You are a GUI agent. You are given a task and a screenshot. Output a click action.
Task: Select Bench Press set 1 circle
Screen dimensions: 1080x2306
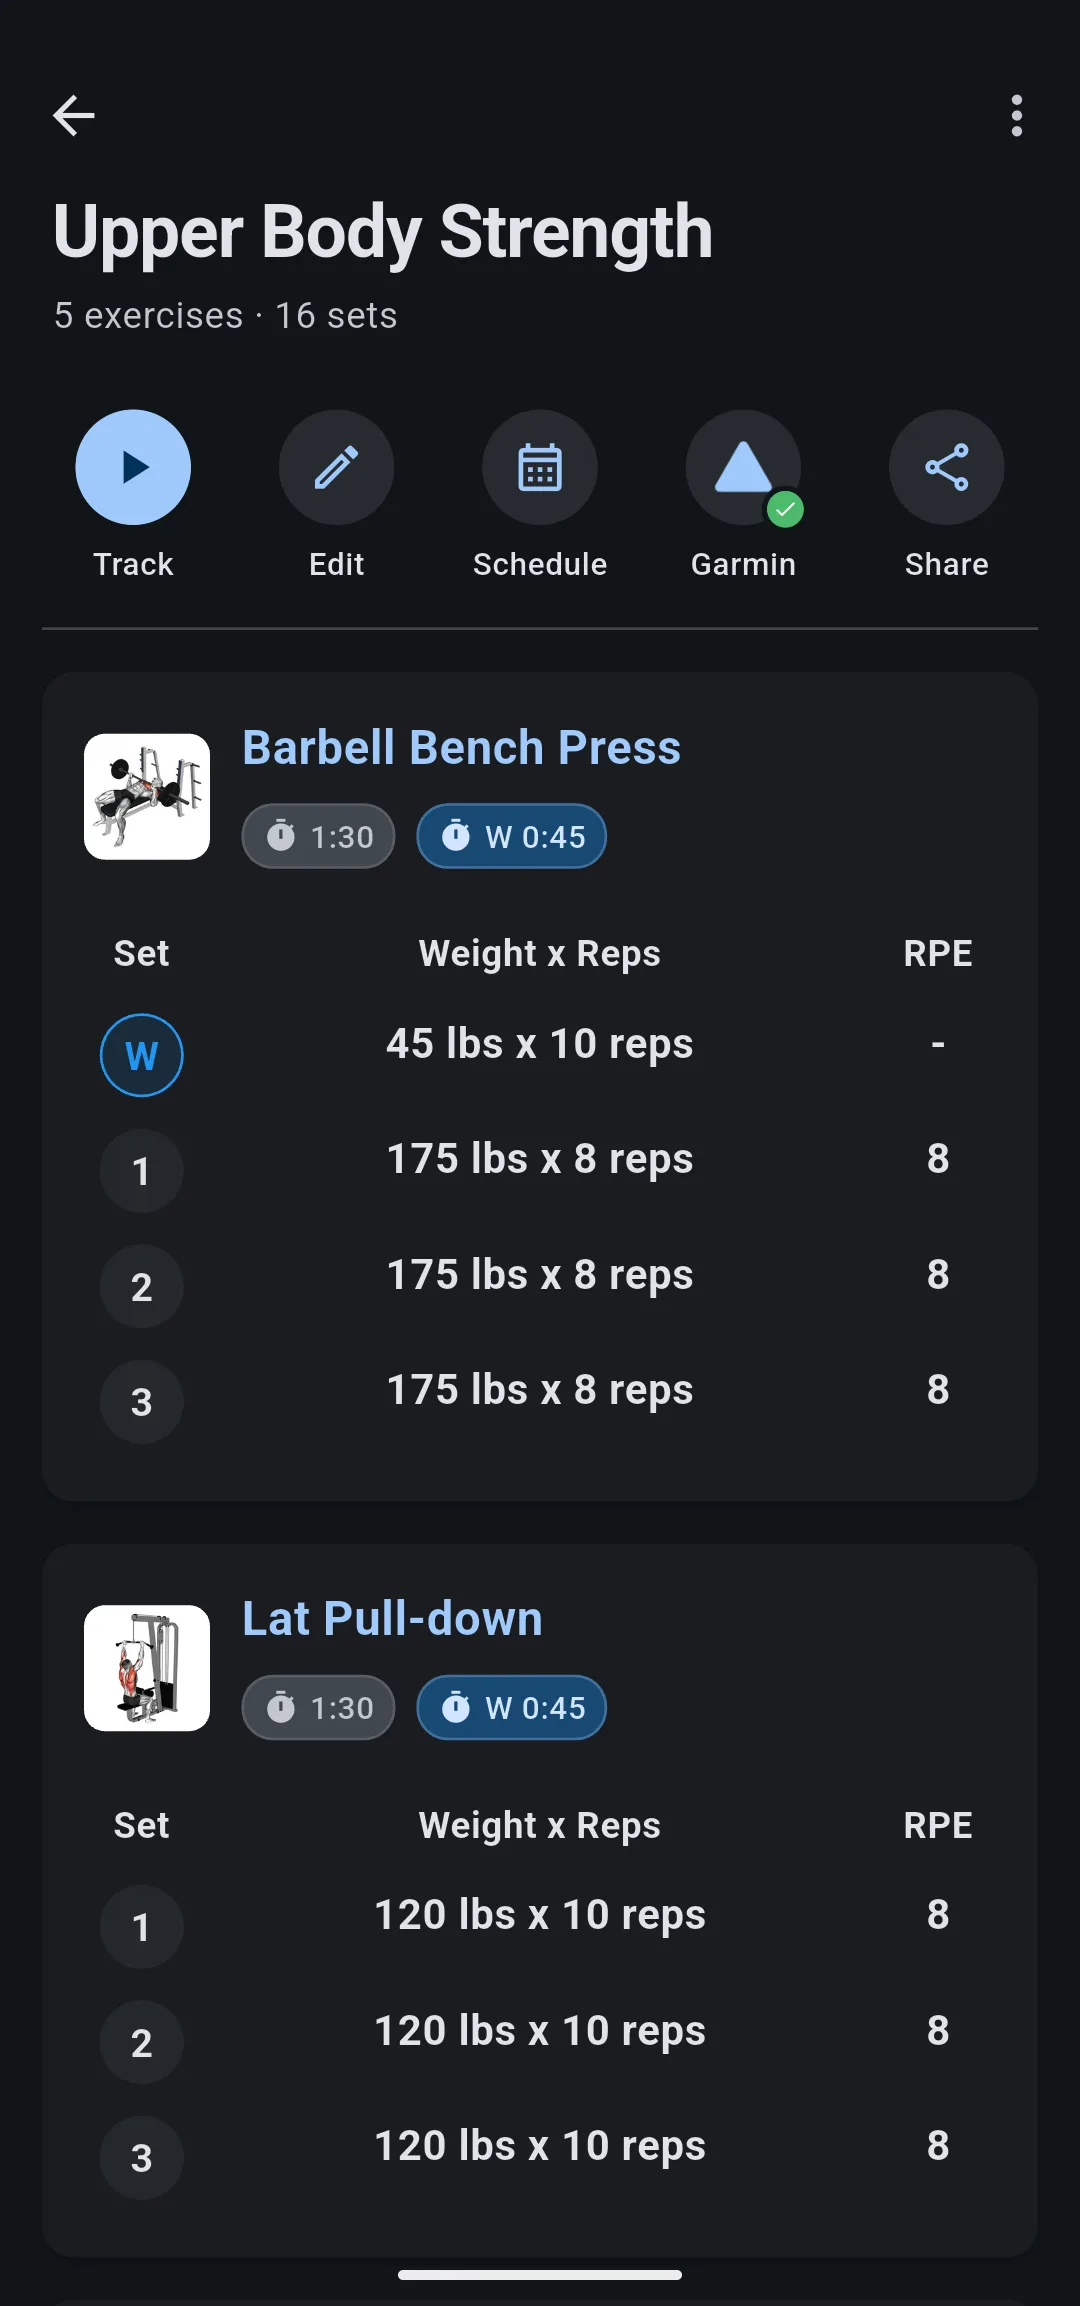click(141, 1171)
